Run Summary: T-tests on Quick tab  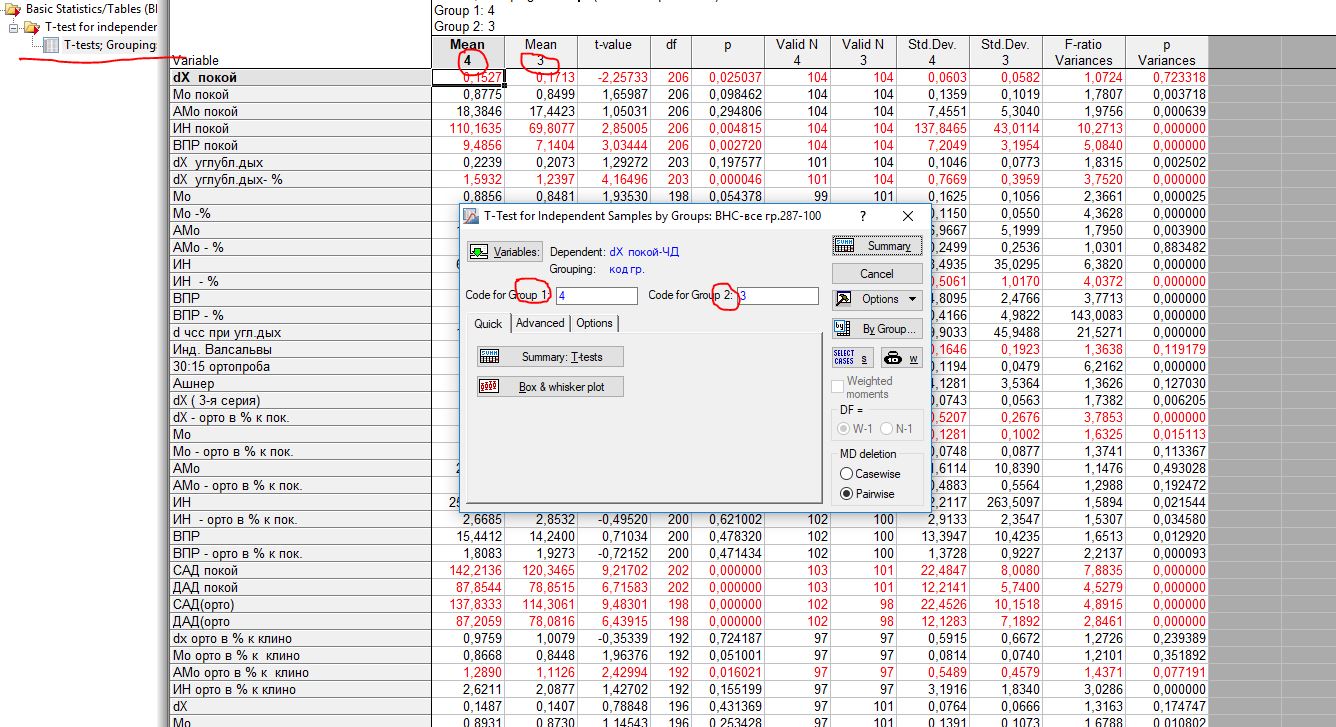550,357
